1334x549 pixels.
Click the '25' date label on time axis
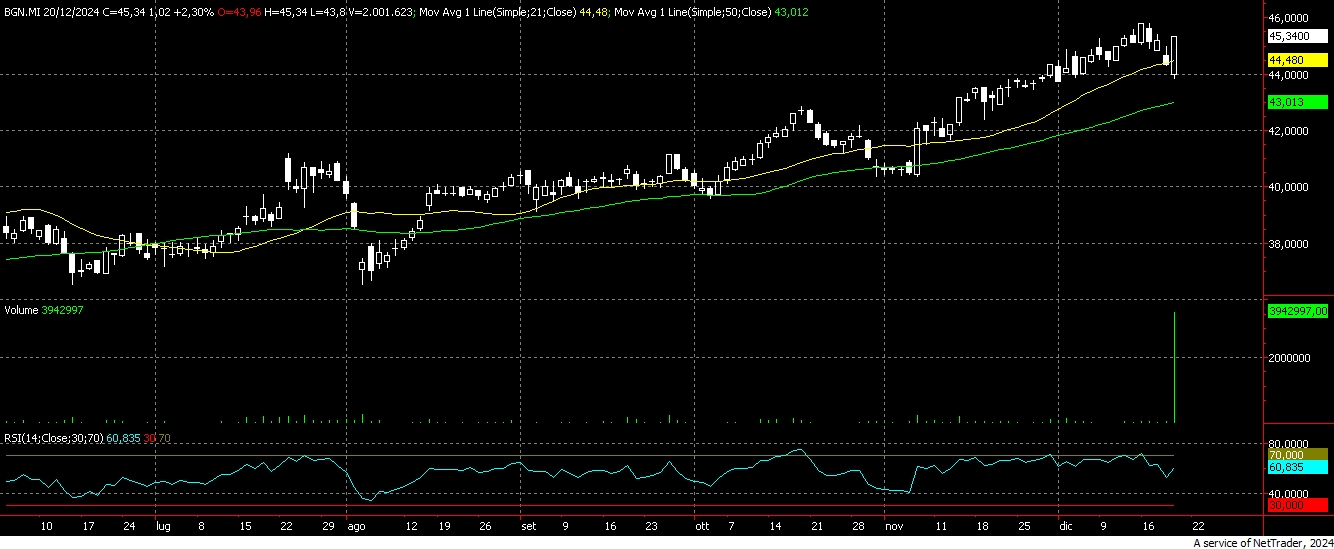(1023, 525)
